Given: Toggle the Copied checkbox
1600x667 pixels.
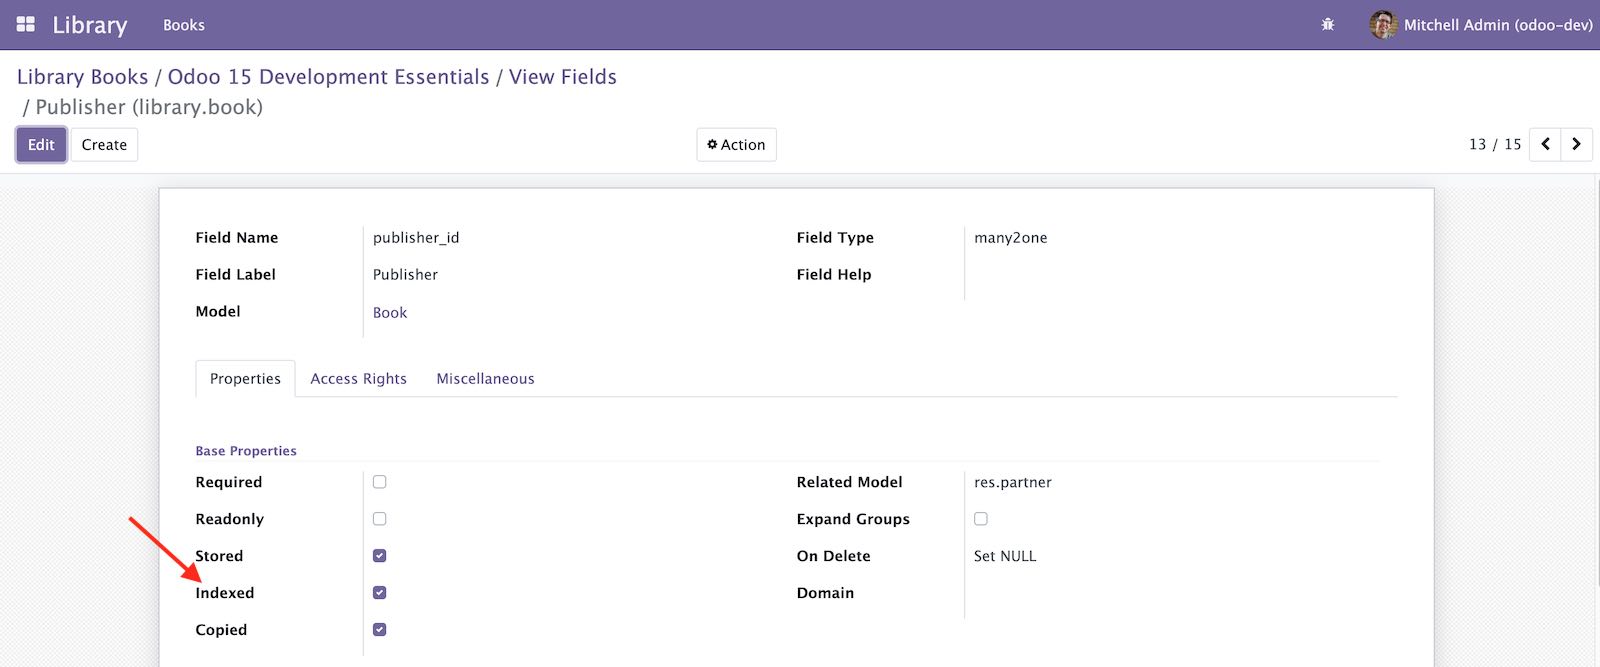Looking at the screenshot, I should 380,630.
